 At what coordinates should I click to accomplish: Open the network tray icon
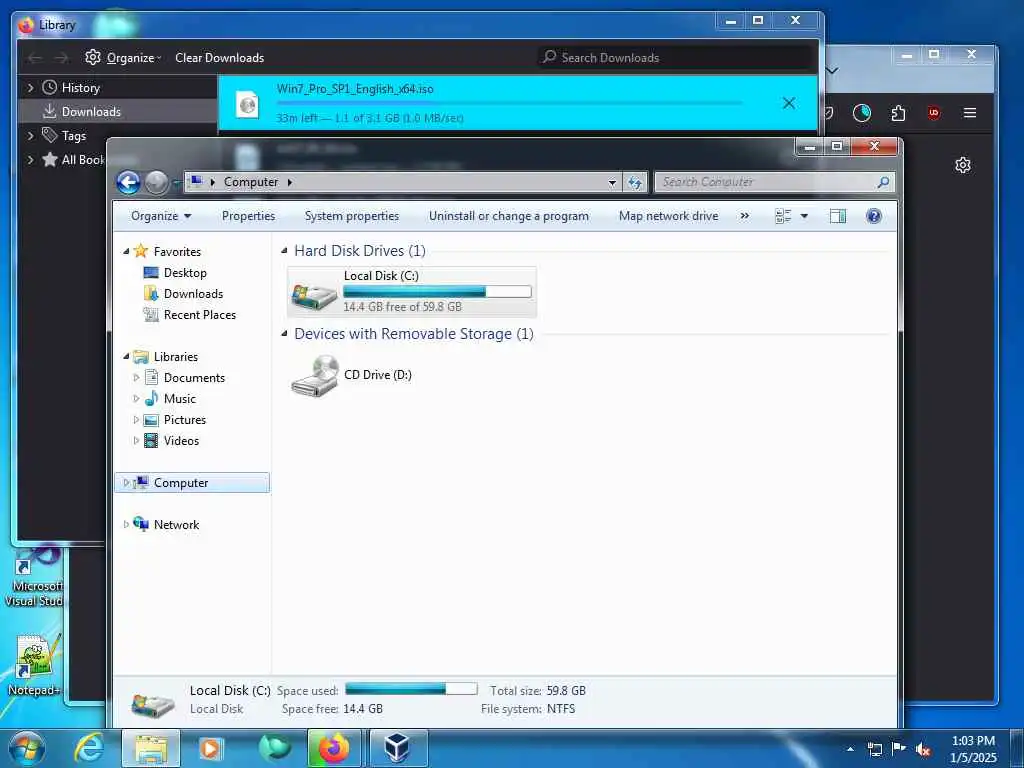click(x=874, y=750)
